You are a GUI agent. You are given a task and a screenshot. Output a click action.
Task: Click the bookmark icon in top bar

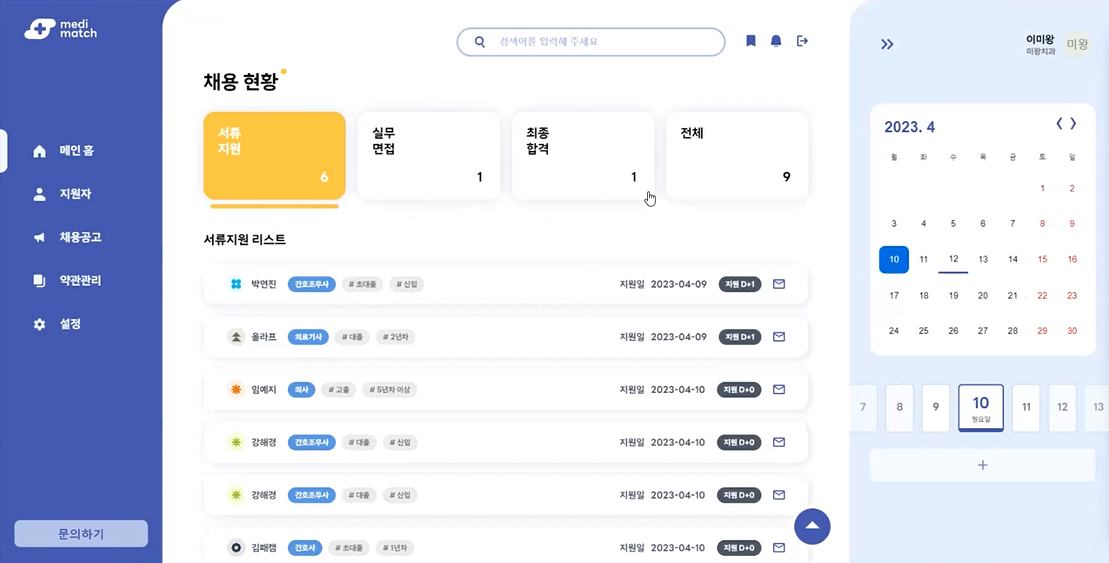coord(751,41)
